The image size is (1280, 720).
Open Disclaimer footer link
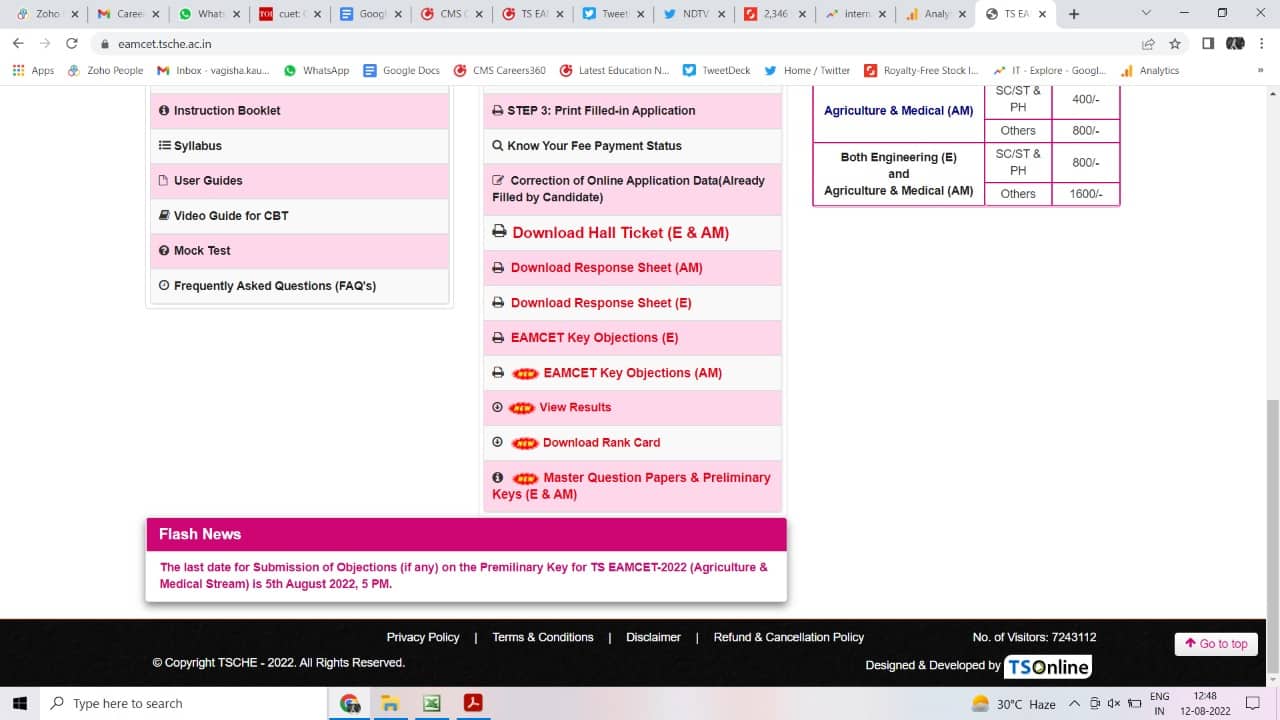(653, 637)
